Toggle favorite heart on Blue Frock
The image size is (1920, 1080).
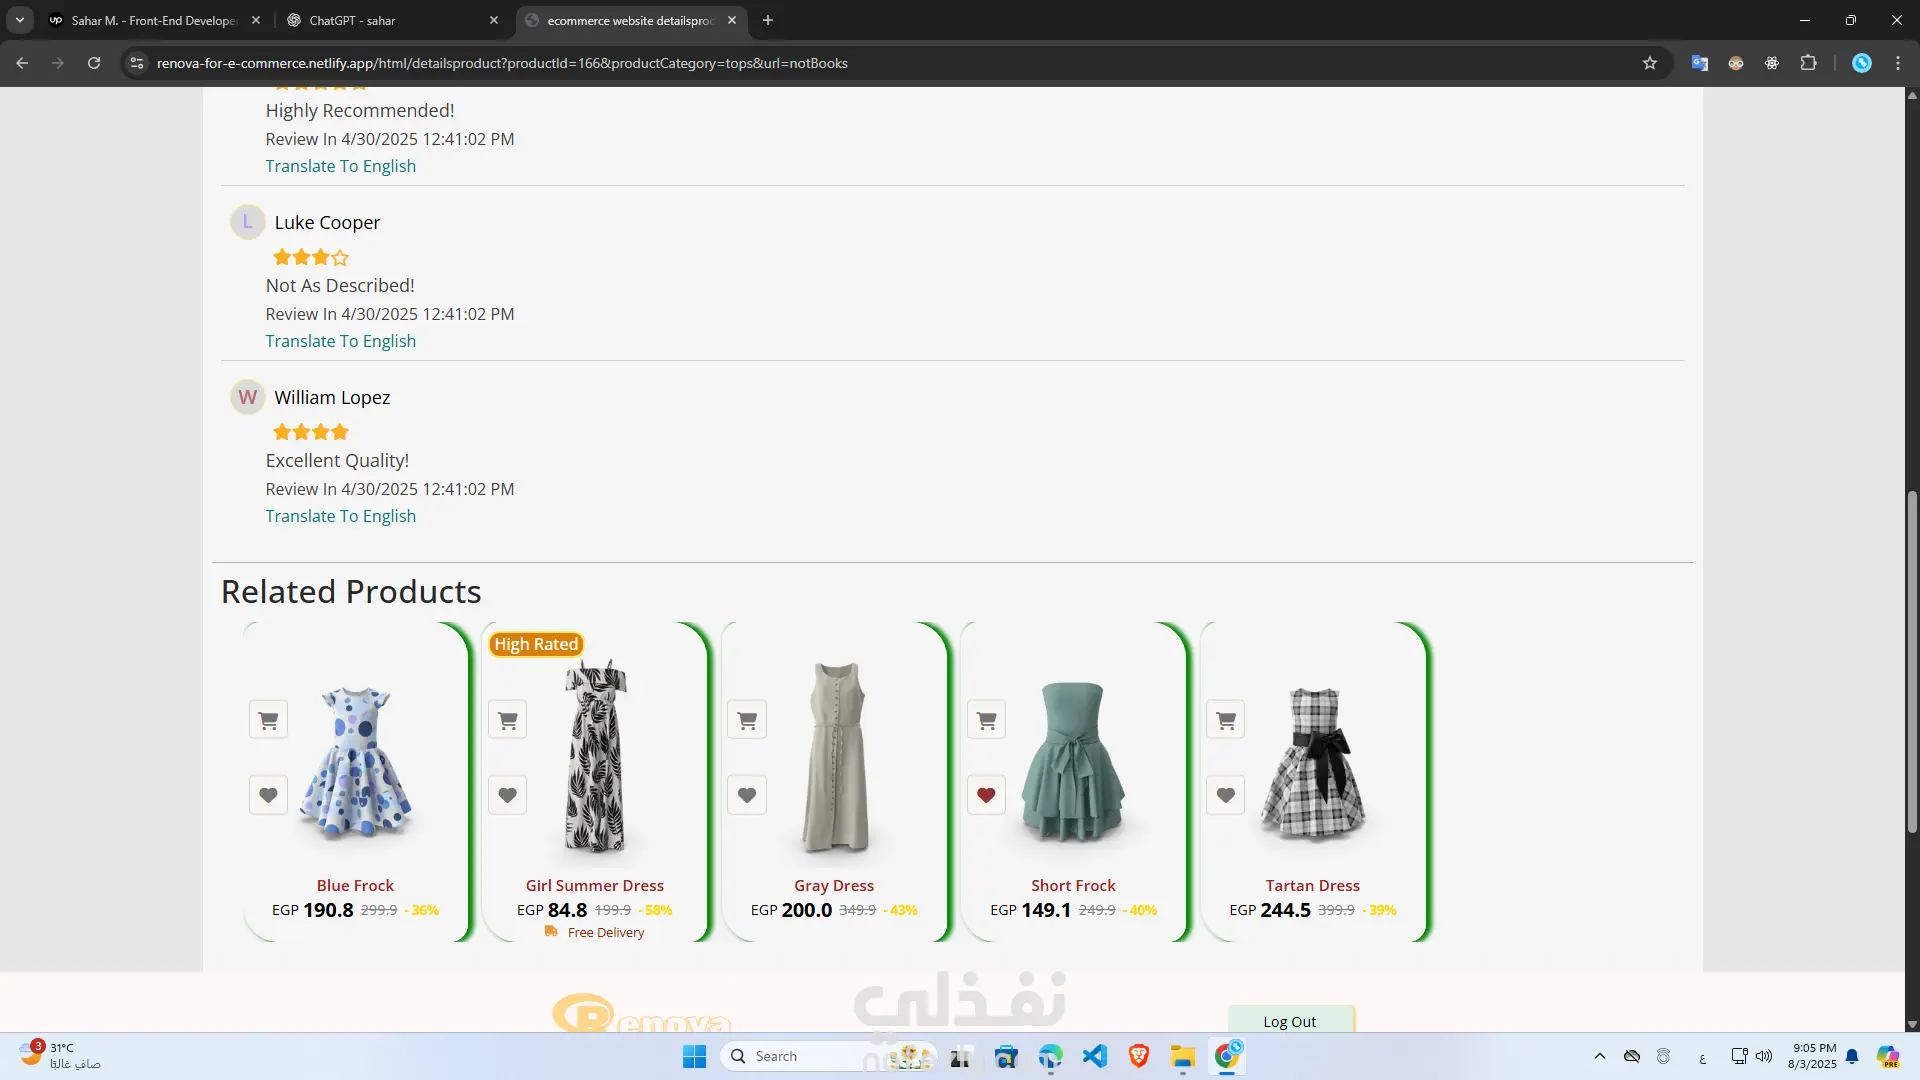point(268,796)
